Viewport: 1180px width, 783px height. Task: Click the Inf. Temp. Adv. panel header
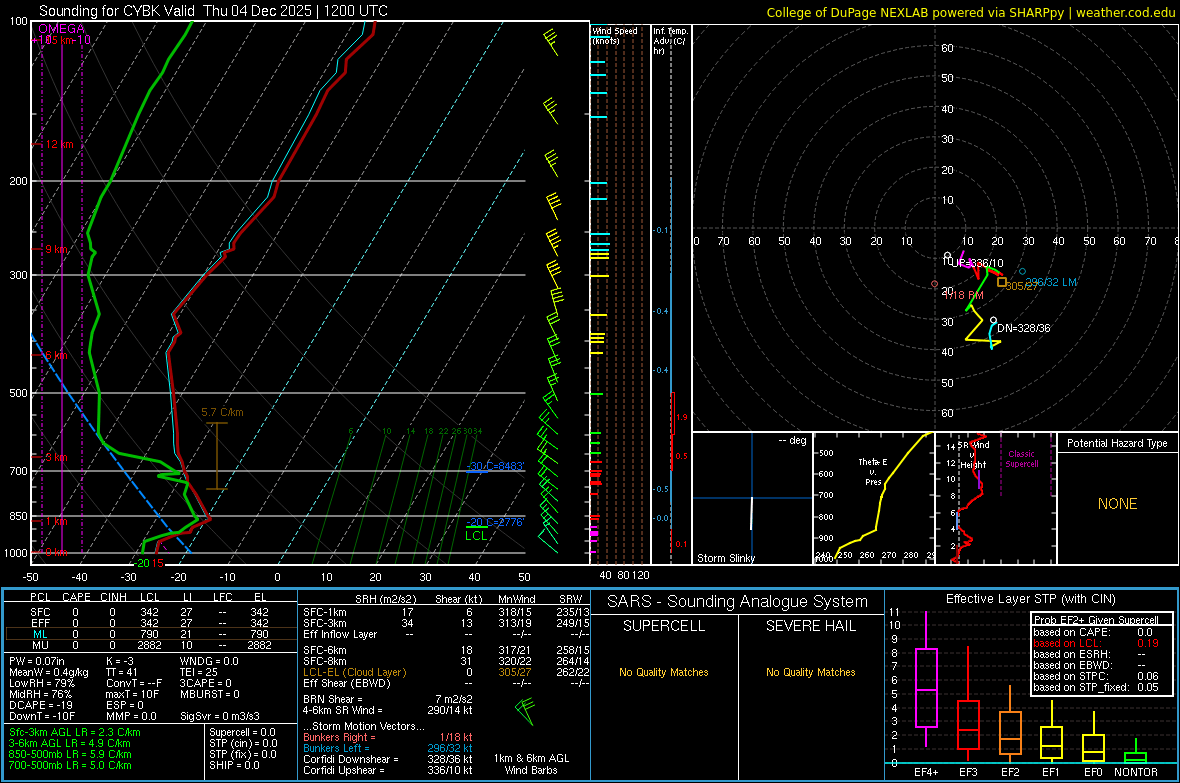670,41
